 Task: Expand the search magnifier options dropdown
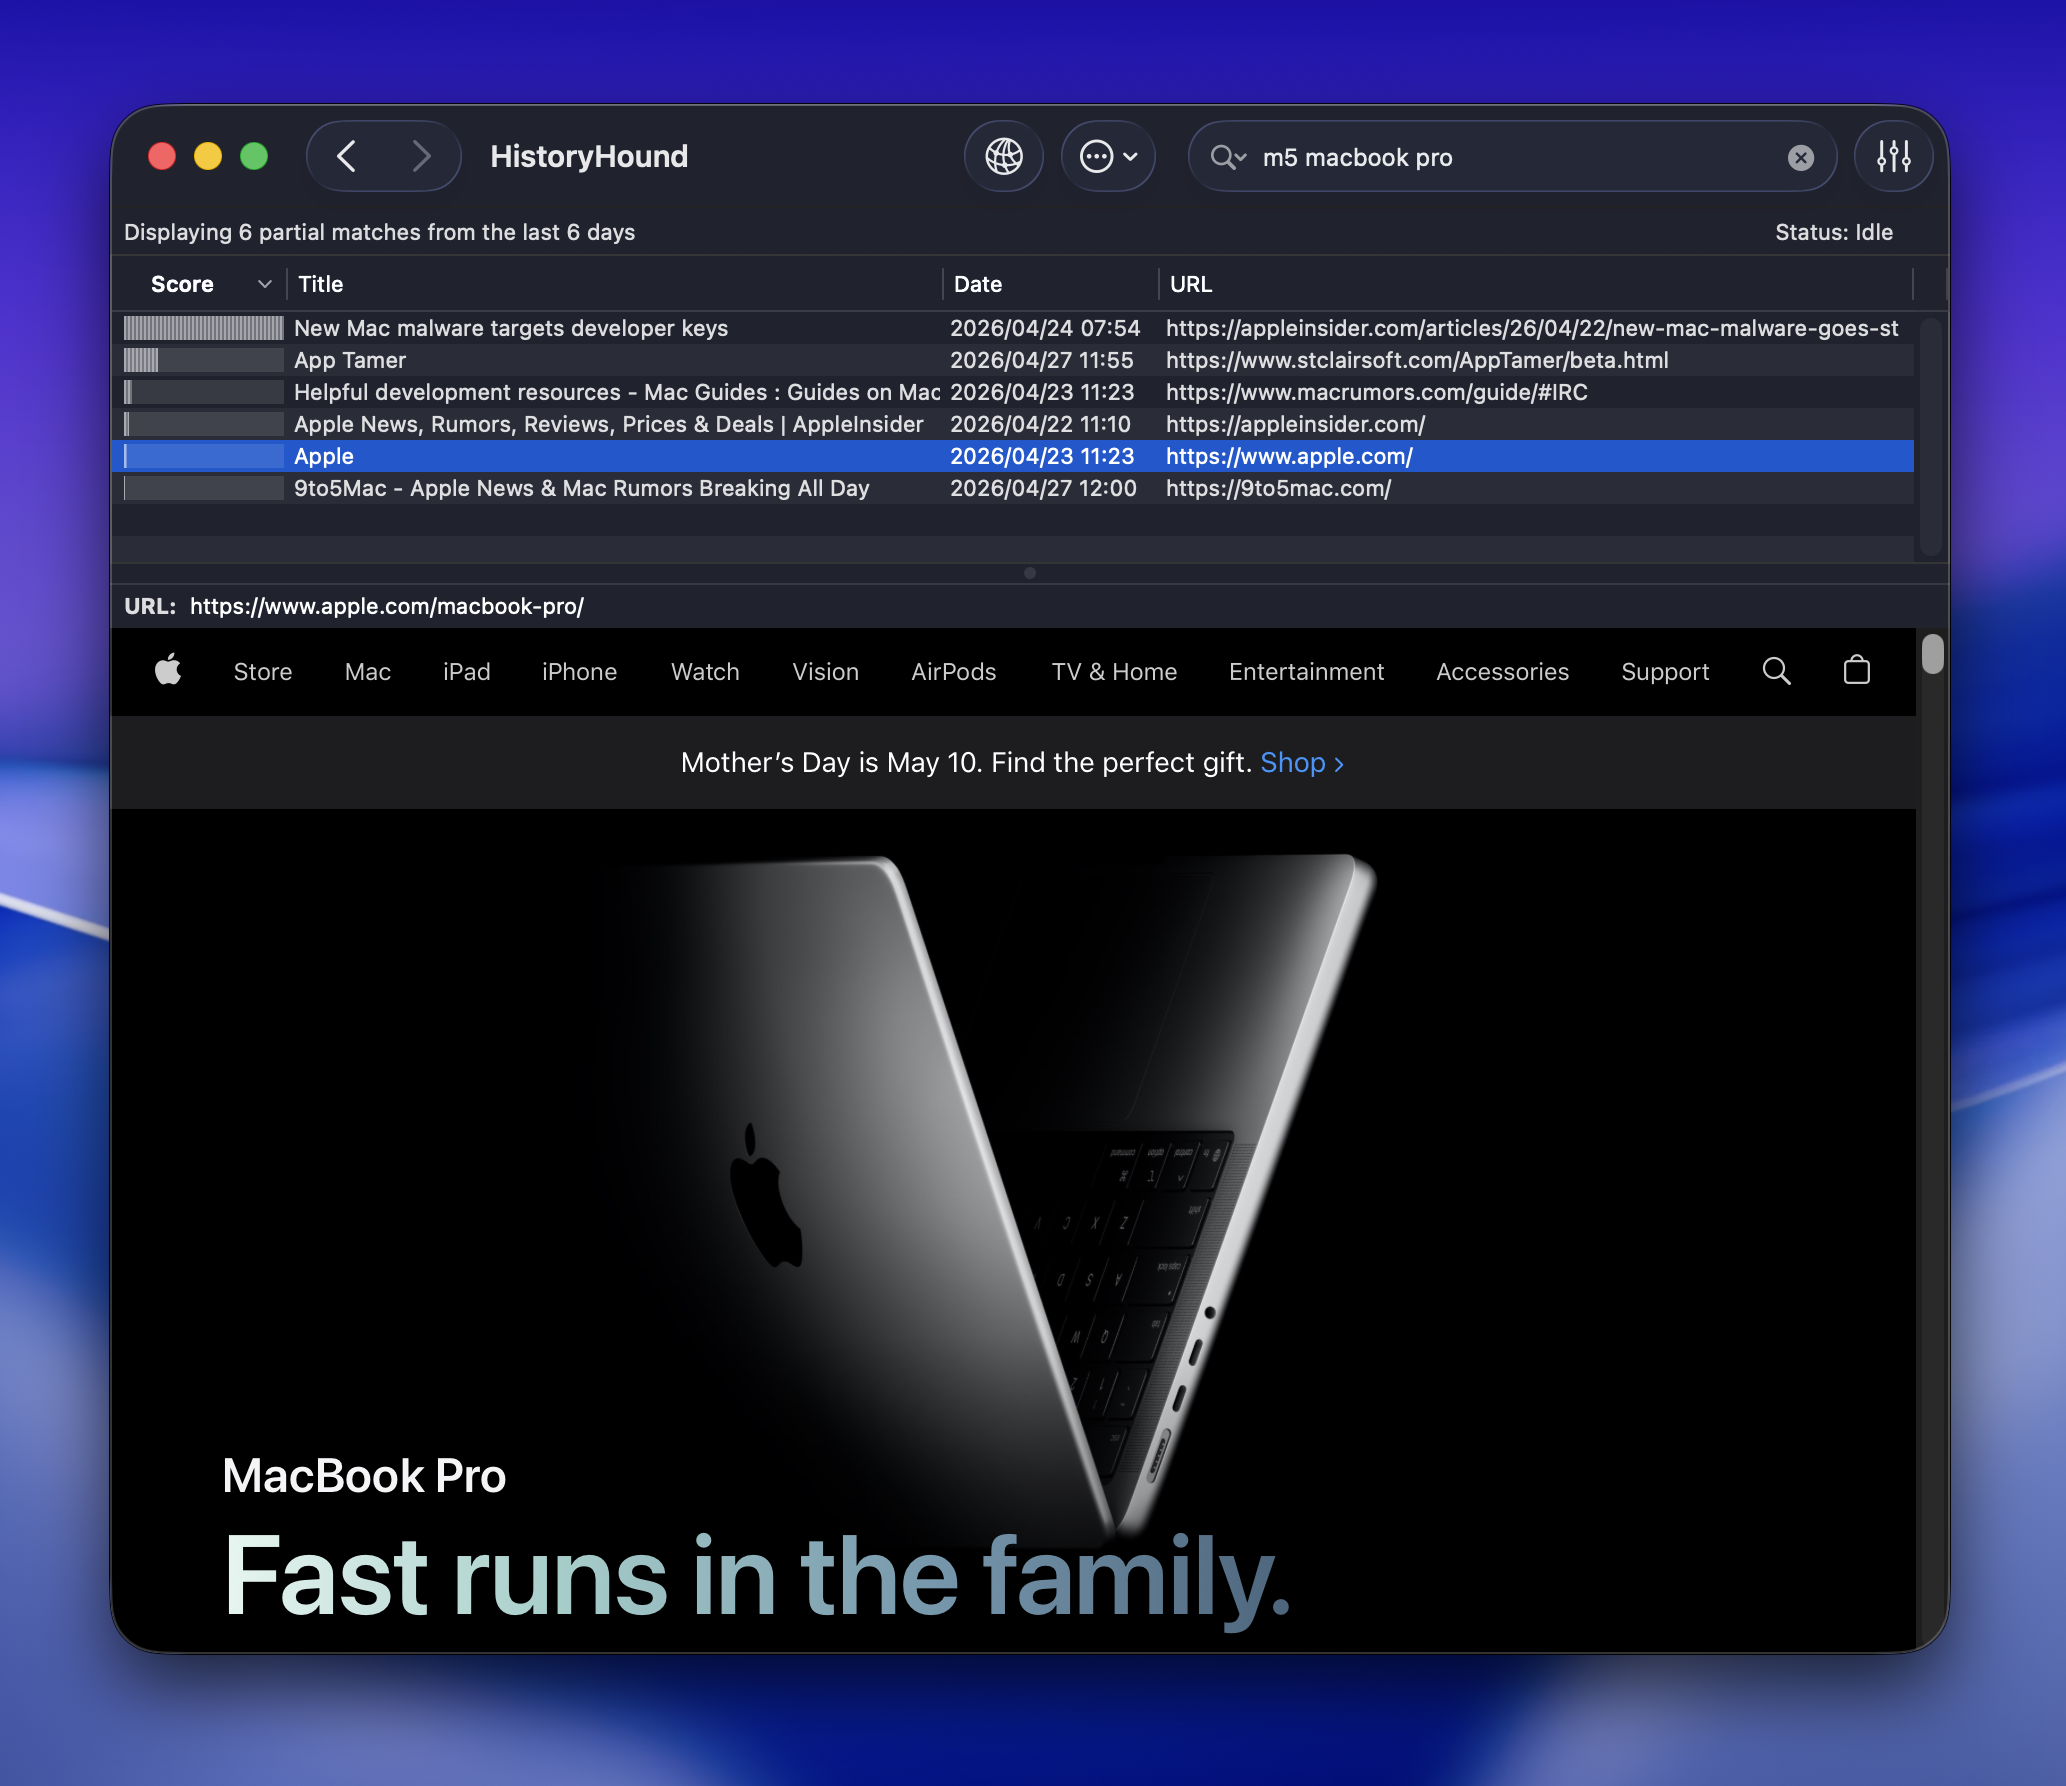coord(1228,157)
